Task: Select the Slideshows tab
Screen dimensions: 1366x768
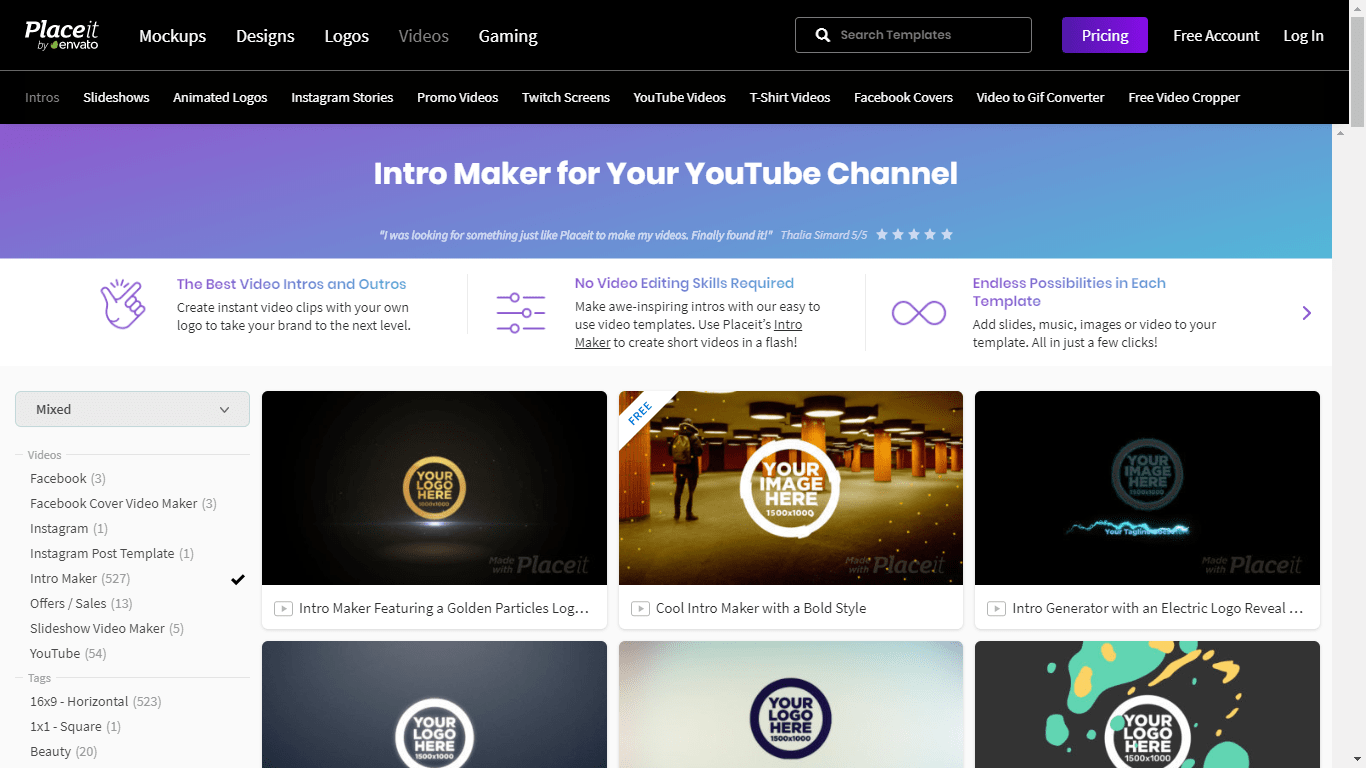Action: pyautogui.click(x=116, y=97)
